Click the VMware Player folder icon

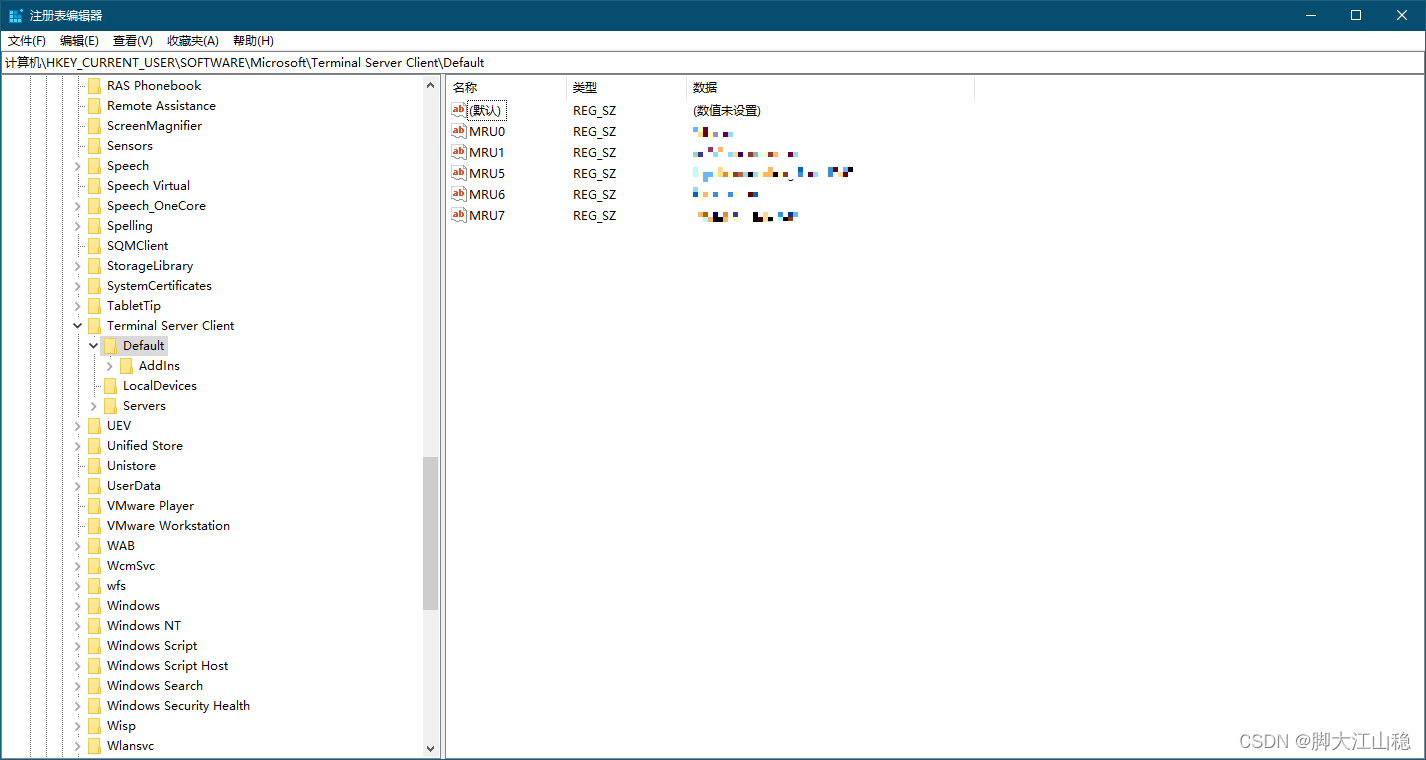(94, 506)
